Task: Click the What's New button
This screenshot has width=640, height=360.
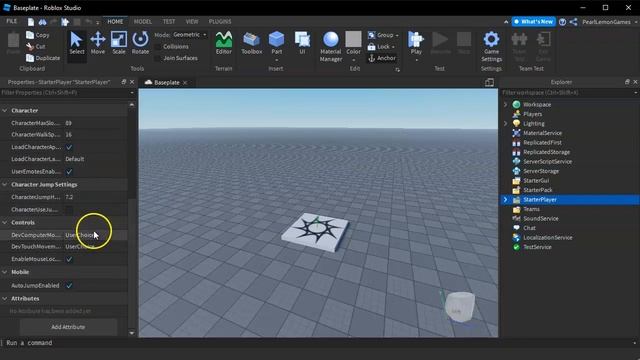Action: tap(533, 22)
